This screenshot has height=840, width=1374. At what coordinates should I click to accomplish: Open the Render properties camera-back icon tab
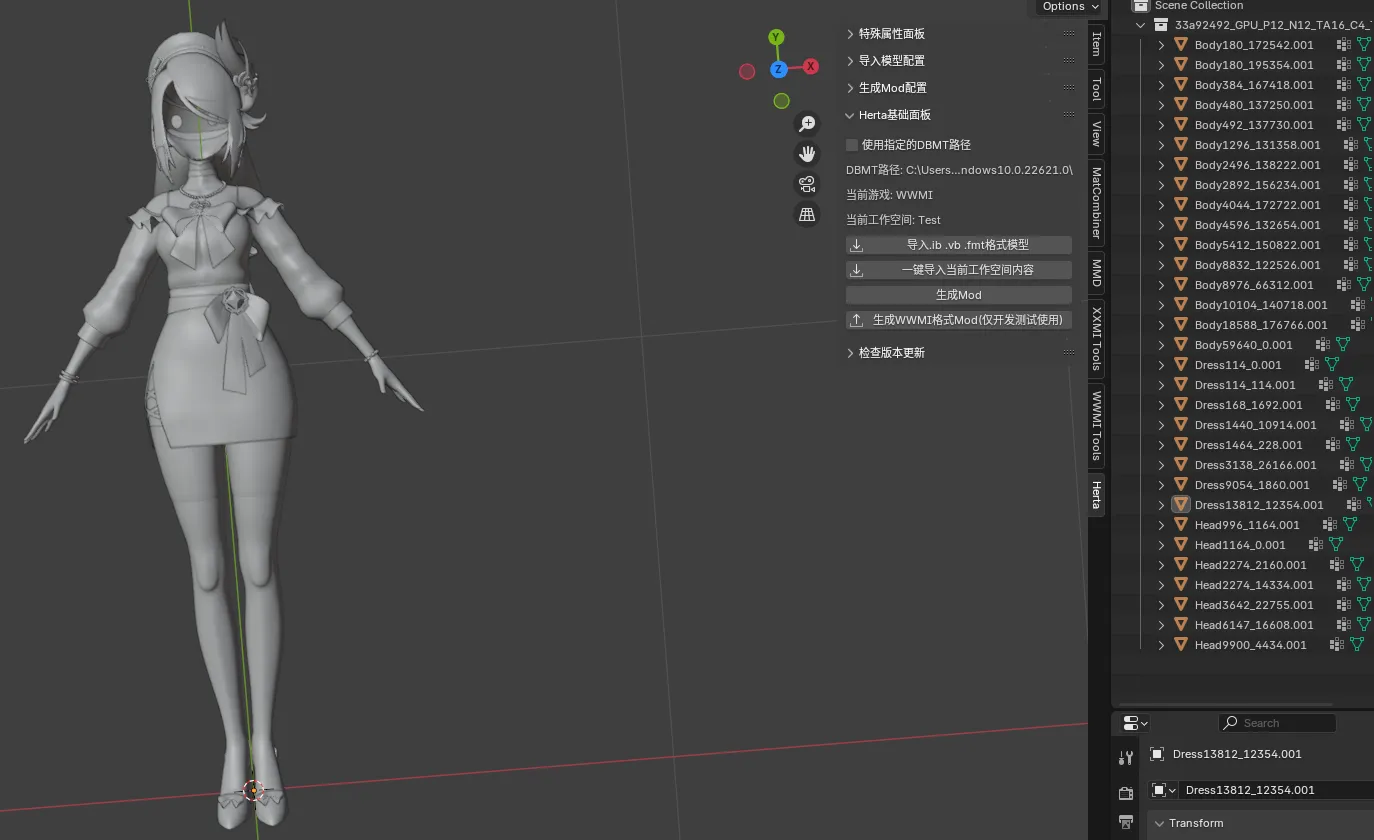tap(1126, 792)
